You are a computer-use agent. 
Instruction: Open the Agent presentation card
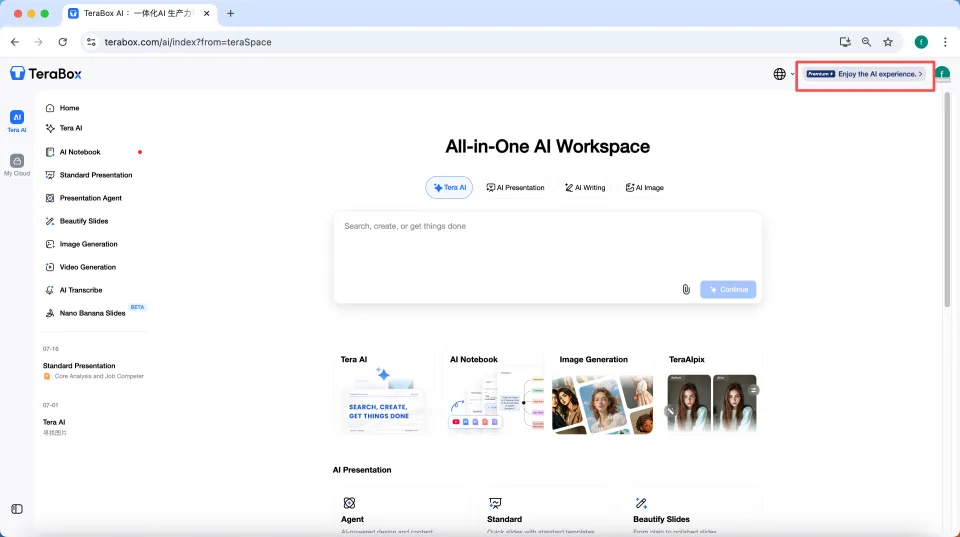(x=402, y=512)
